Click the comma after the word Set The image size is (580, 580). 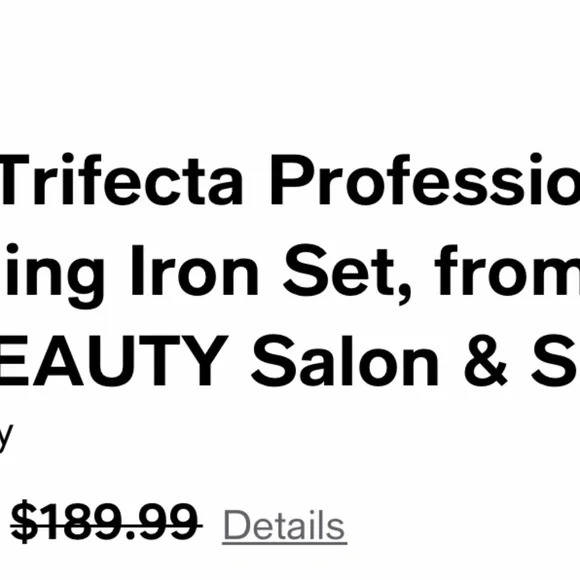(x=405, y=296)
